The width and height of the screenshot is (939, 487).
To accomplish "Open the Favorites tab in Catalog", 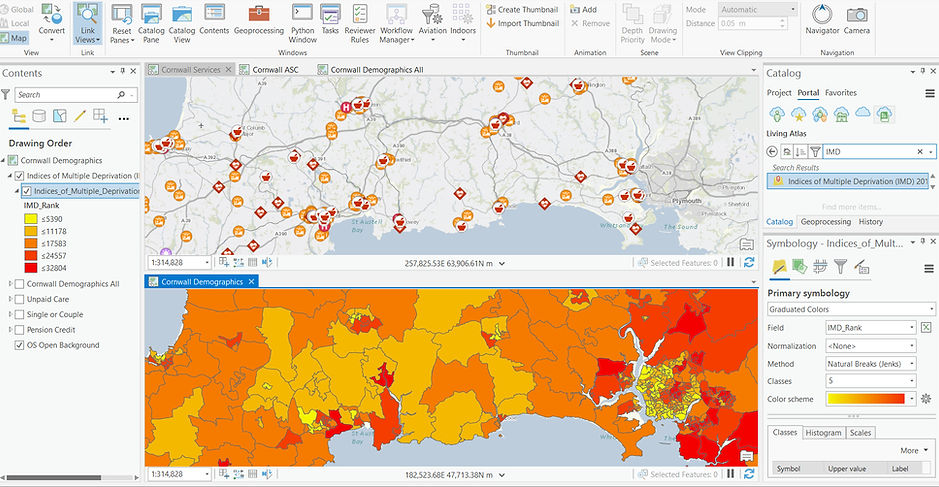I will [x=841, y=93].
